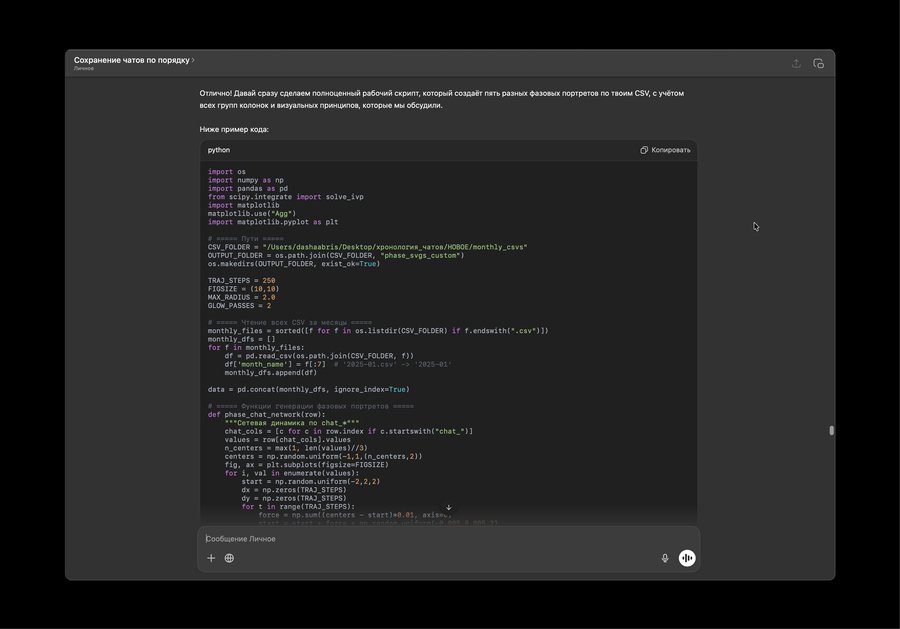Toggle the globe web search icon
900x629 pixels.
coord(229,558)
